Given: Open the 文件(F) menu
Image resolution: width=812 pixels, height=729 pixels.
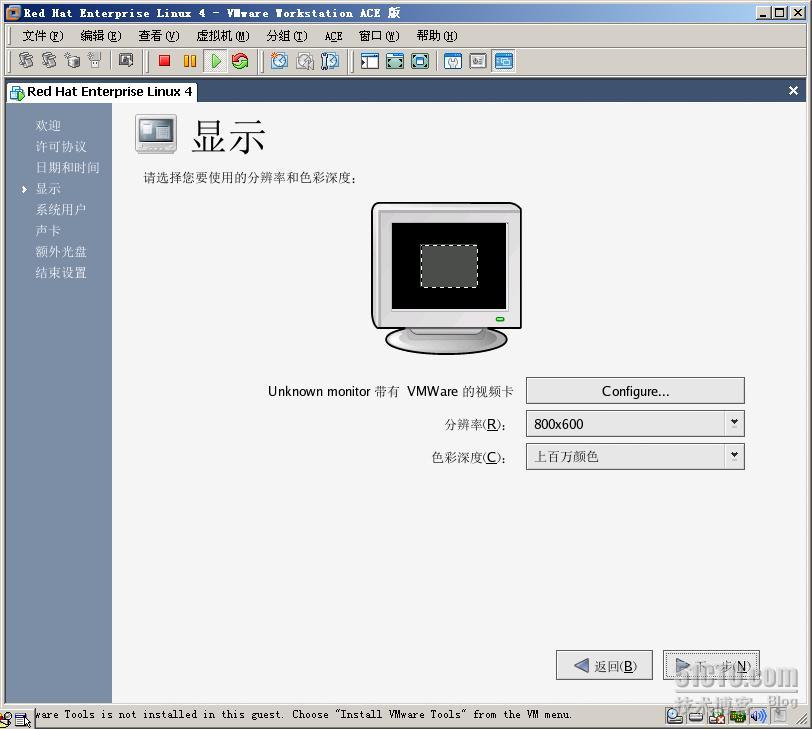Looking at the screenshot, I should click(x=42, y=36).
